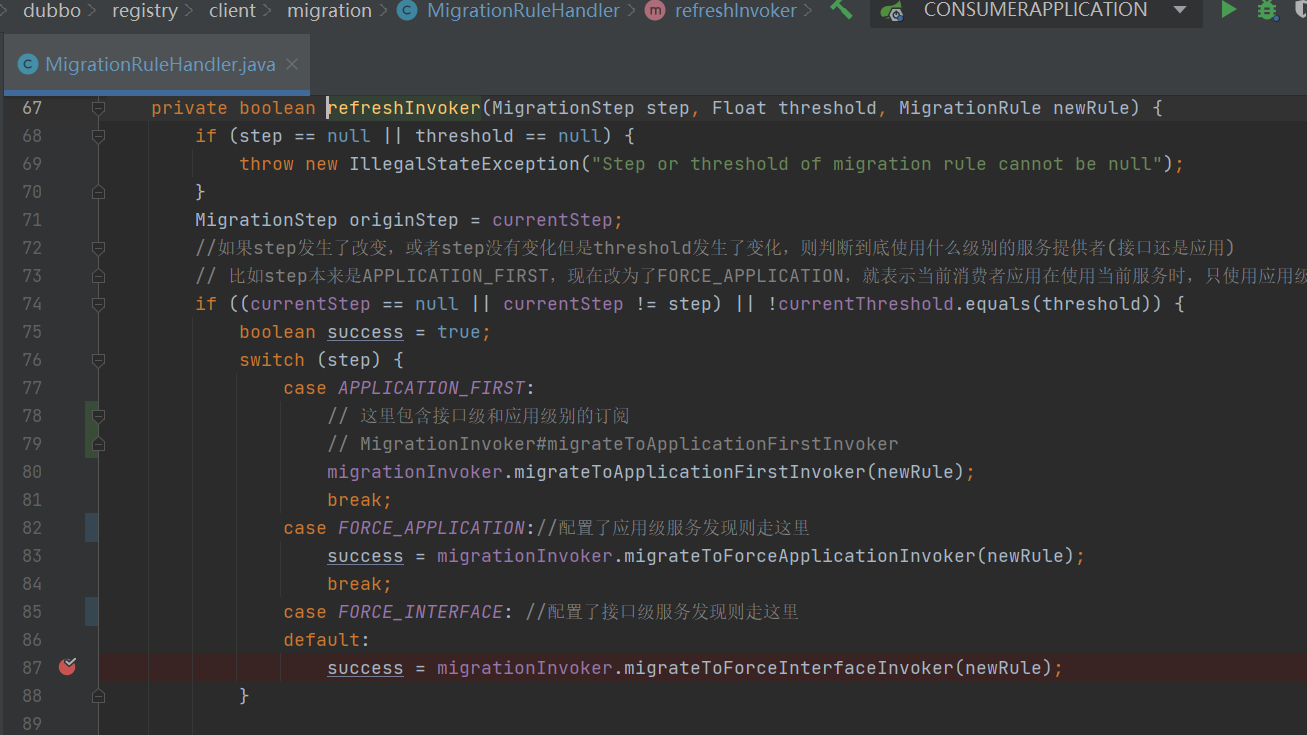Screen dimensions: 1307x735
Task: Build the project with the hammer icon
Action: point(841,9)
